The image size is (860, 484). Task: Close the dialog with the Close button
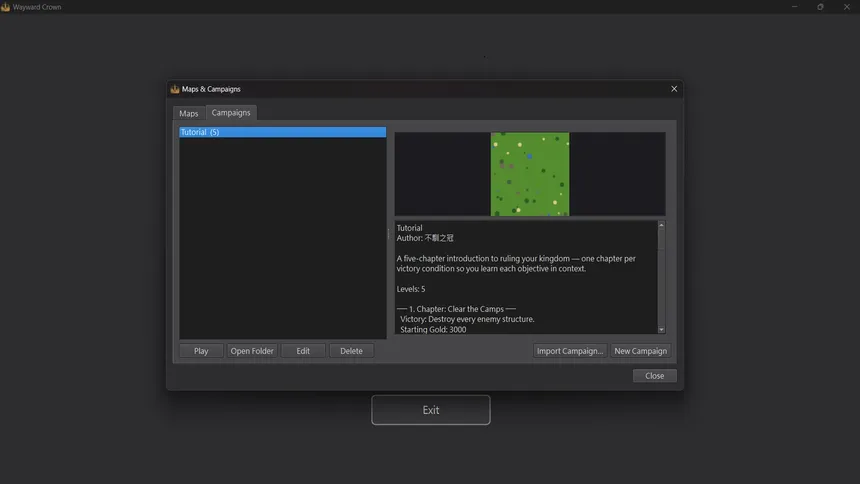[x=654, y=376]
